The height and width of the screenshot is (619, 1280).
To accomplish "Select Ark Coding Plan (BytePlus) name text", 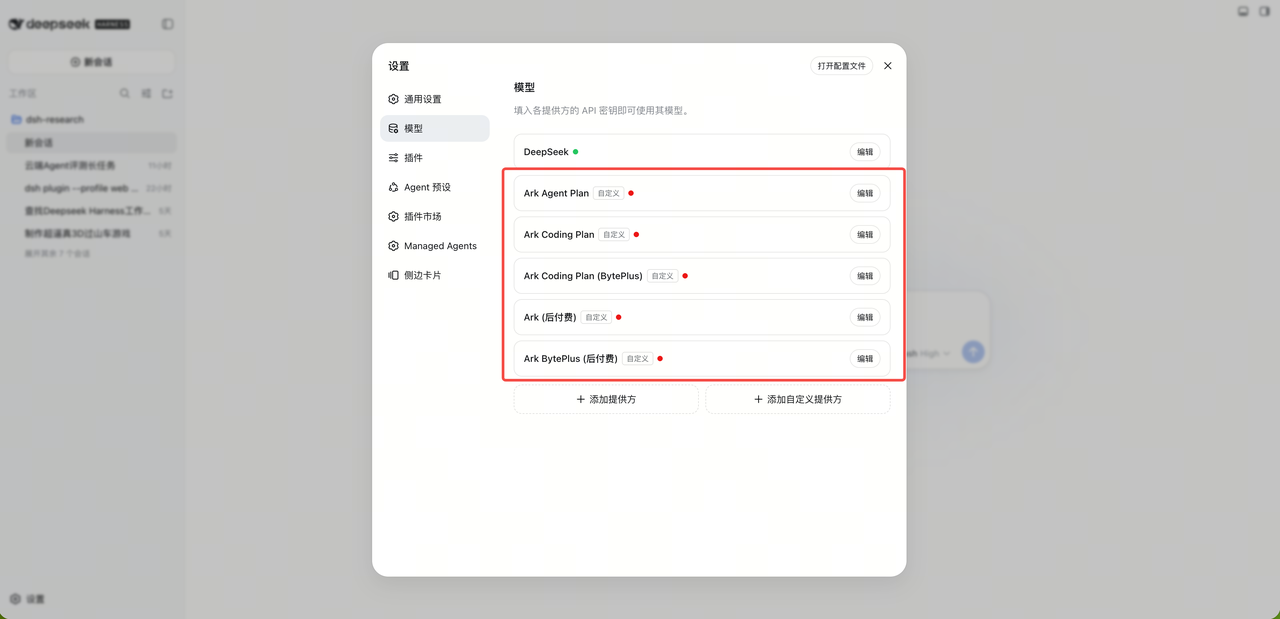I will click(583, 276).
